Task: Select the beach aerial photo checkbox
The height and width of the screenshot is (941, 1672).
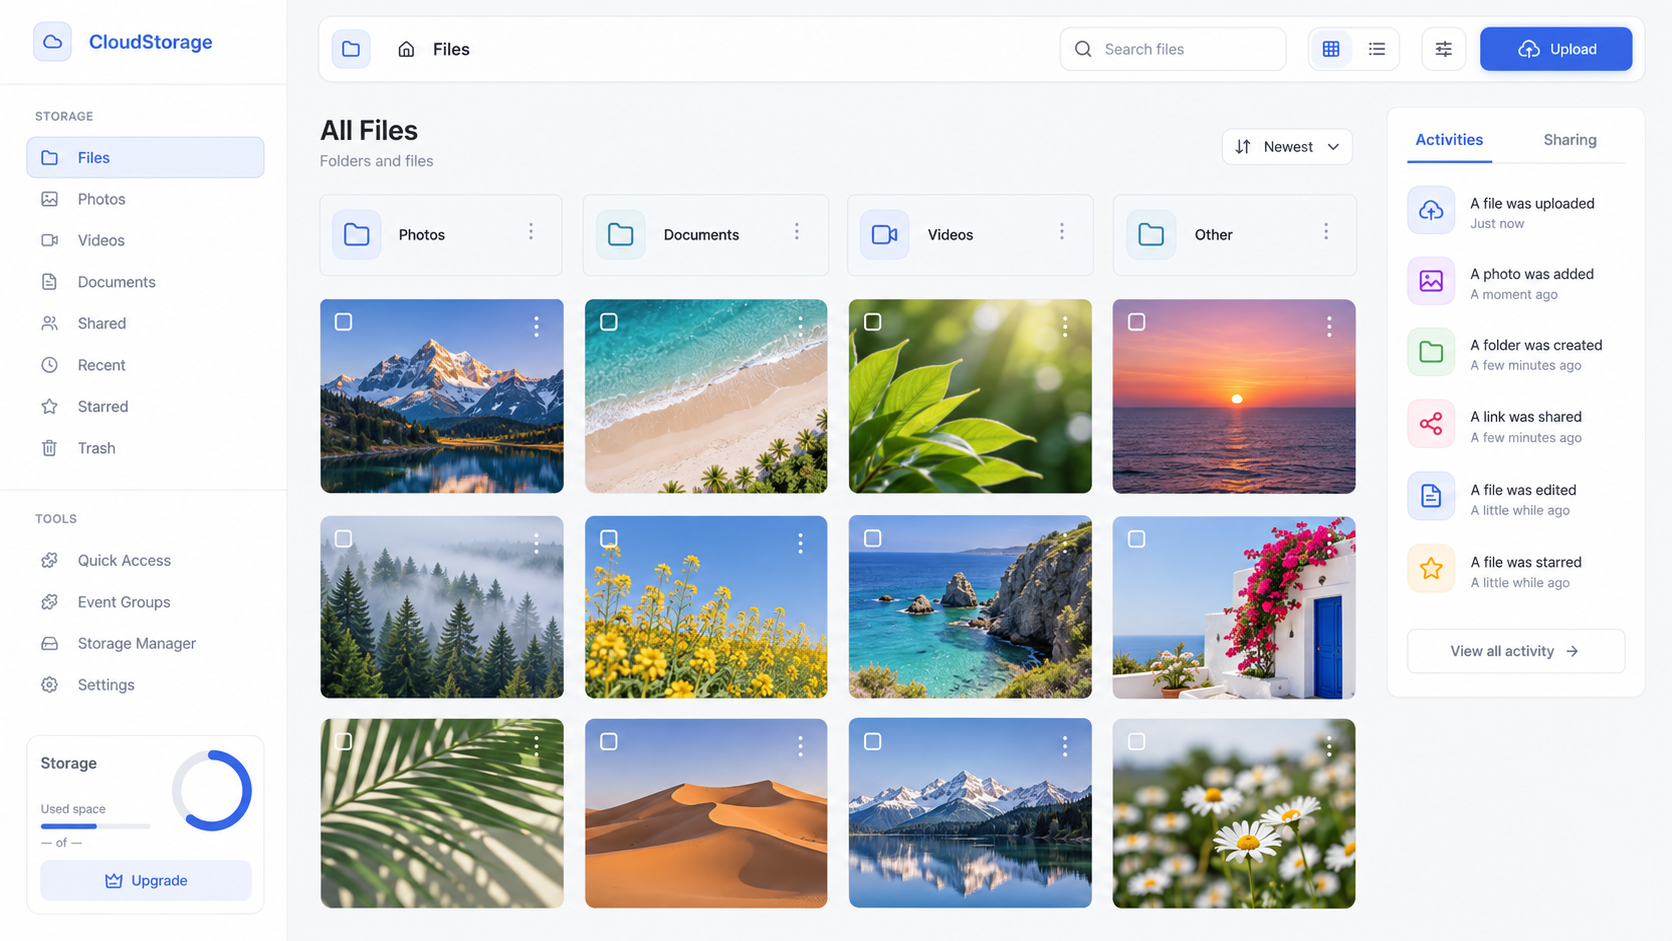Action: pos(608,322)
